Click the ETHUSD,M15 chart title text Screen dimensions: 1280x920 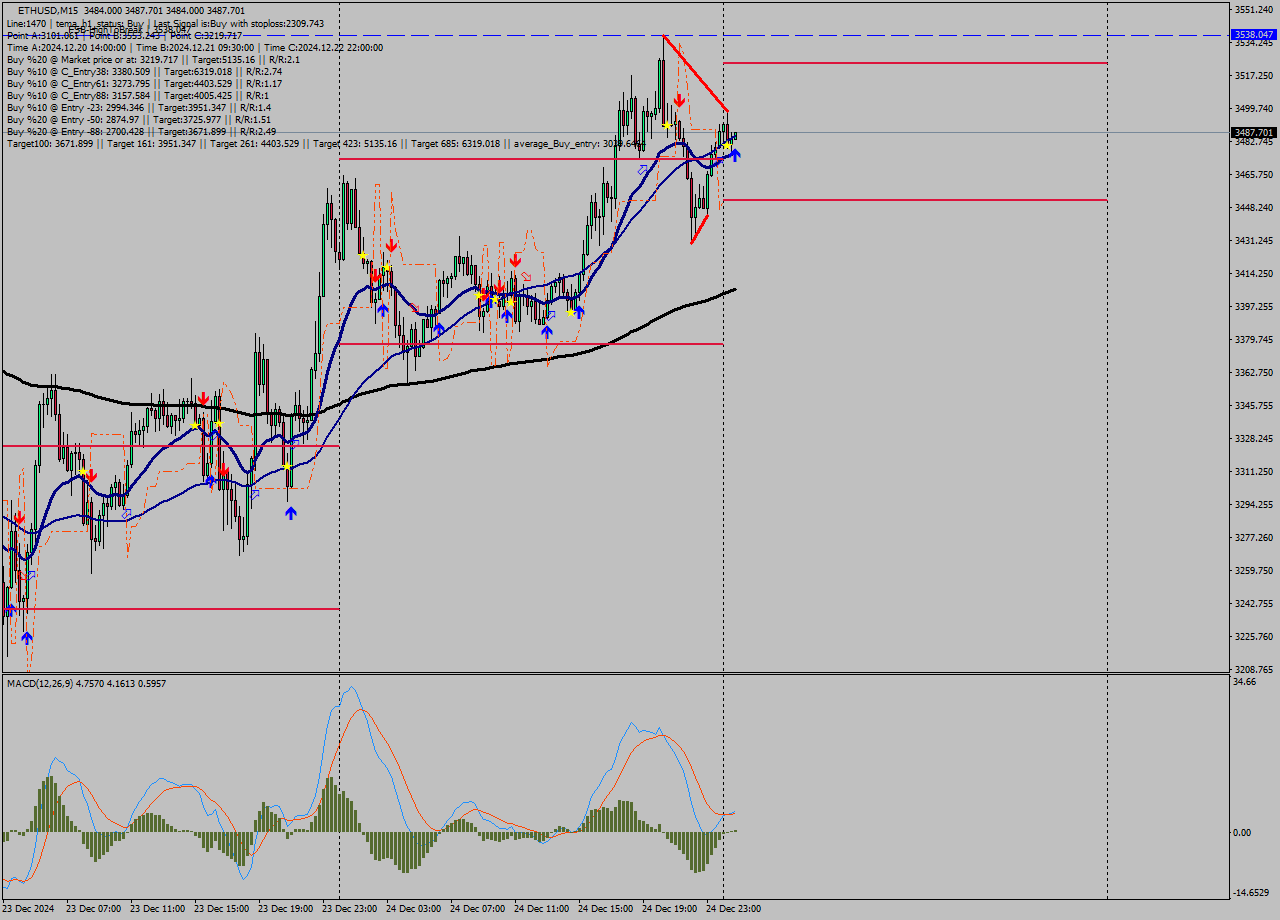pyautogui.click(x=50, y=11)
